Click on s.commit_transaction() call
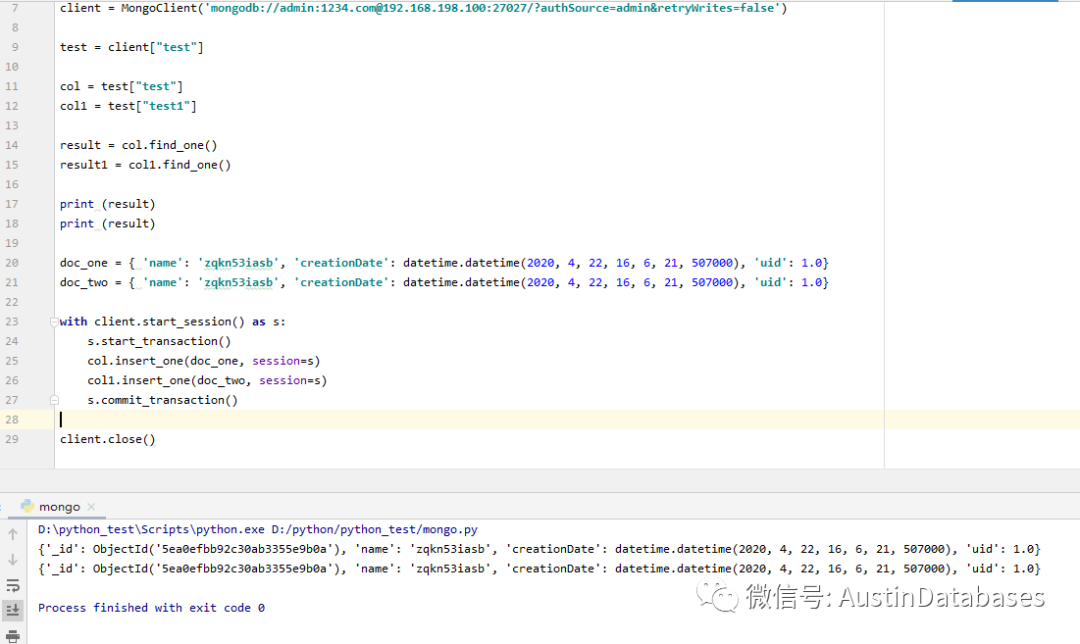 coord(163,400)
